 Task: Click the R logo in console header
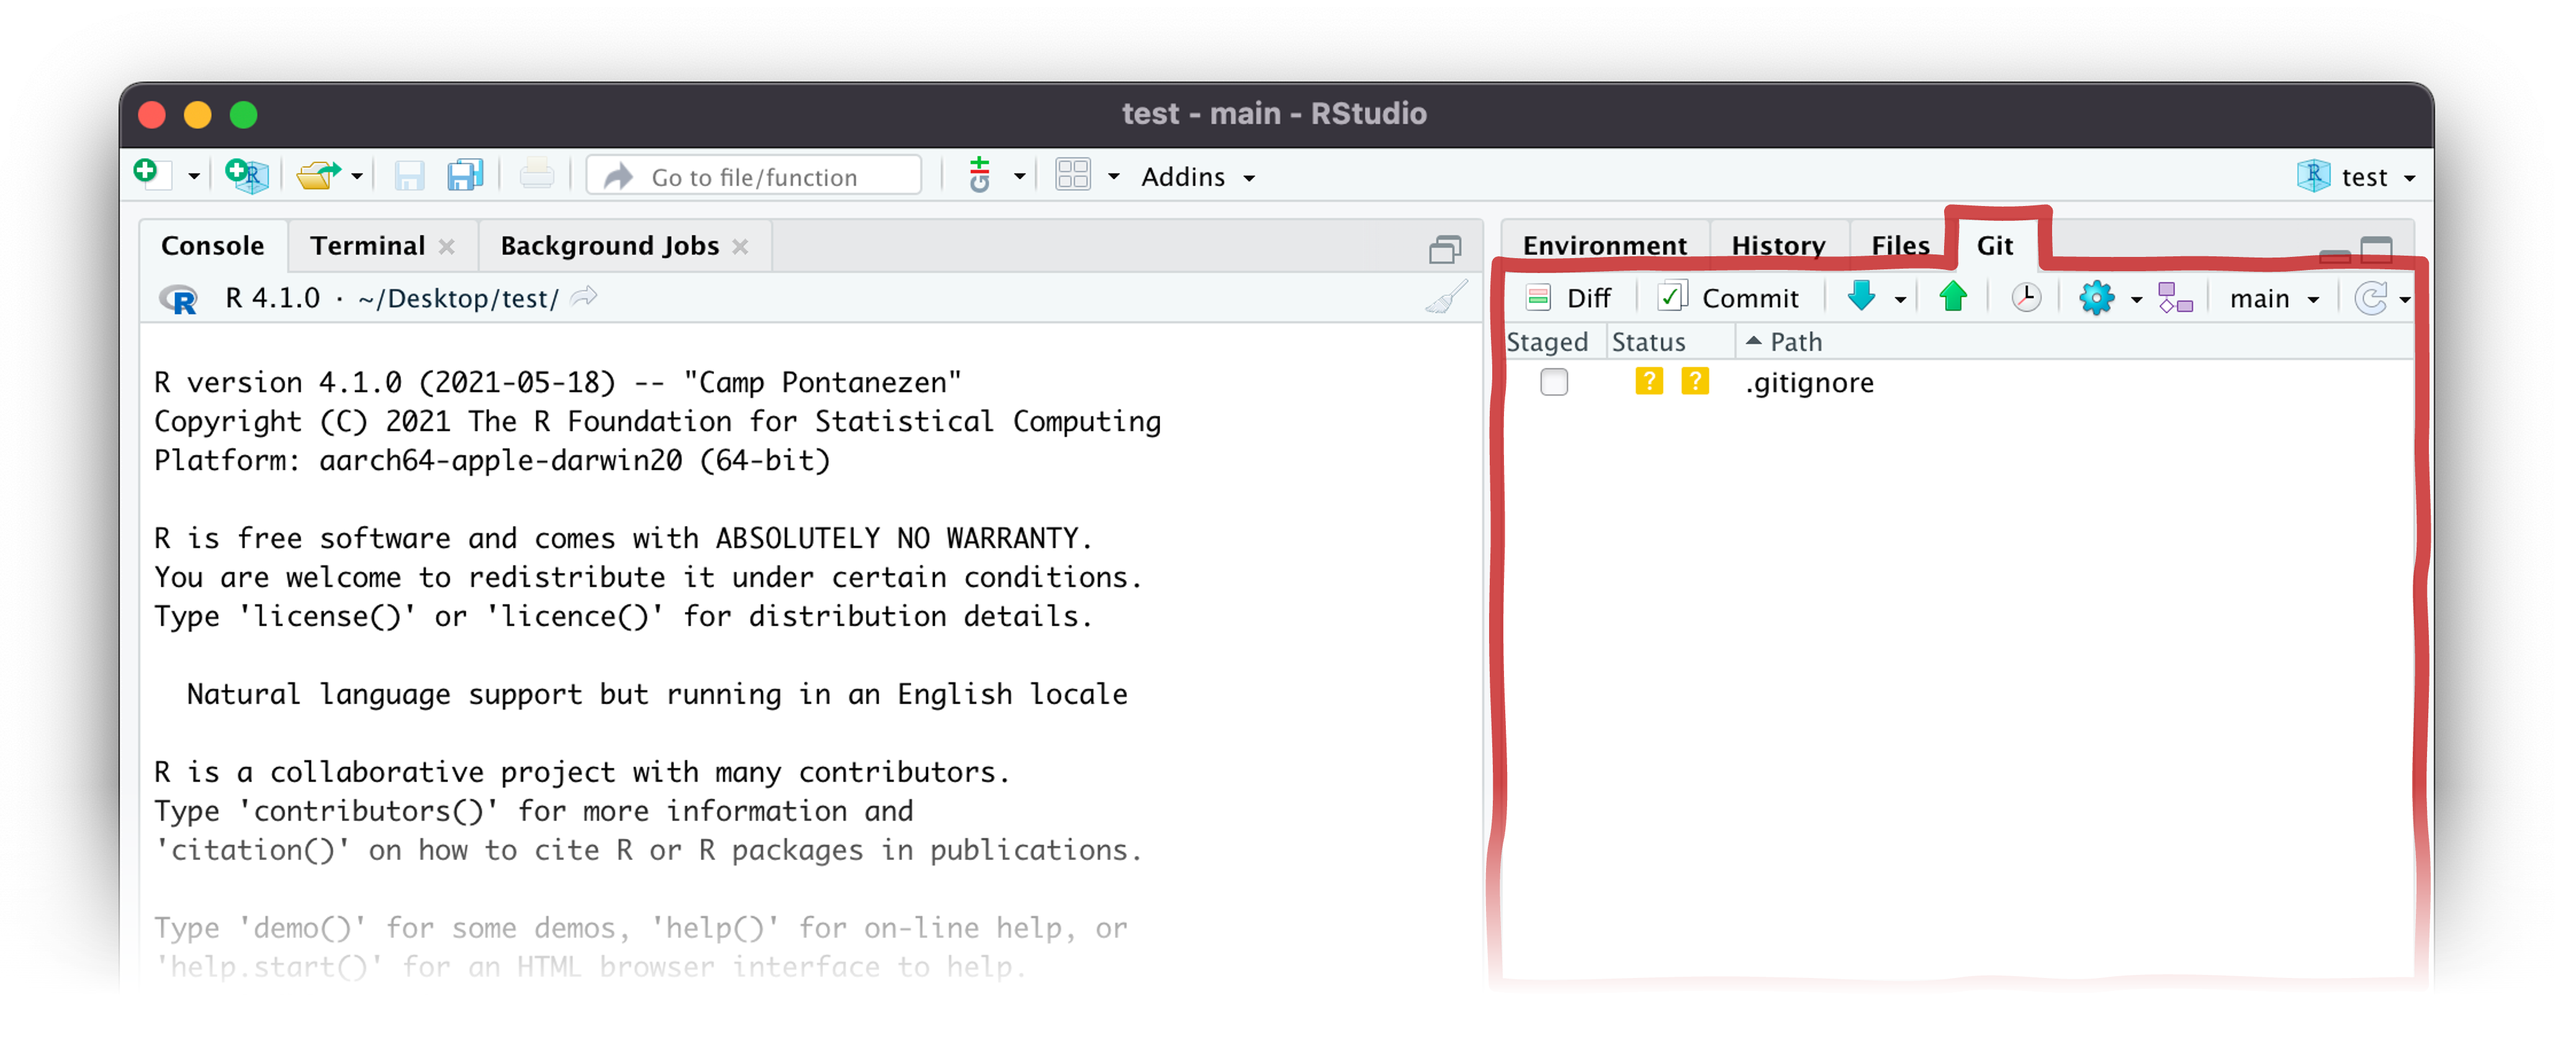click(178, 299)
